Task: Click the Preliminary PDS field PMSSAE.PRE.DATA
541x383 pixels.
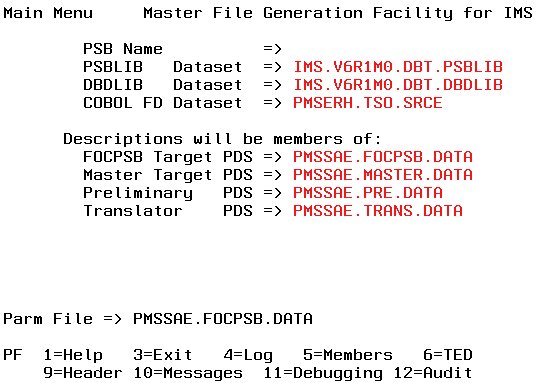Action: [367, 193]
